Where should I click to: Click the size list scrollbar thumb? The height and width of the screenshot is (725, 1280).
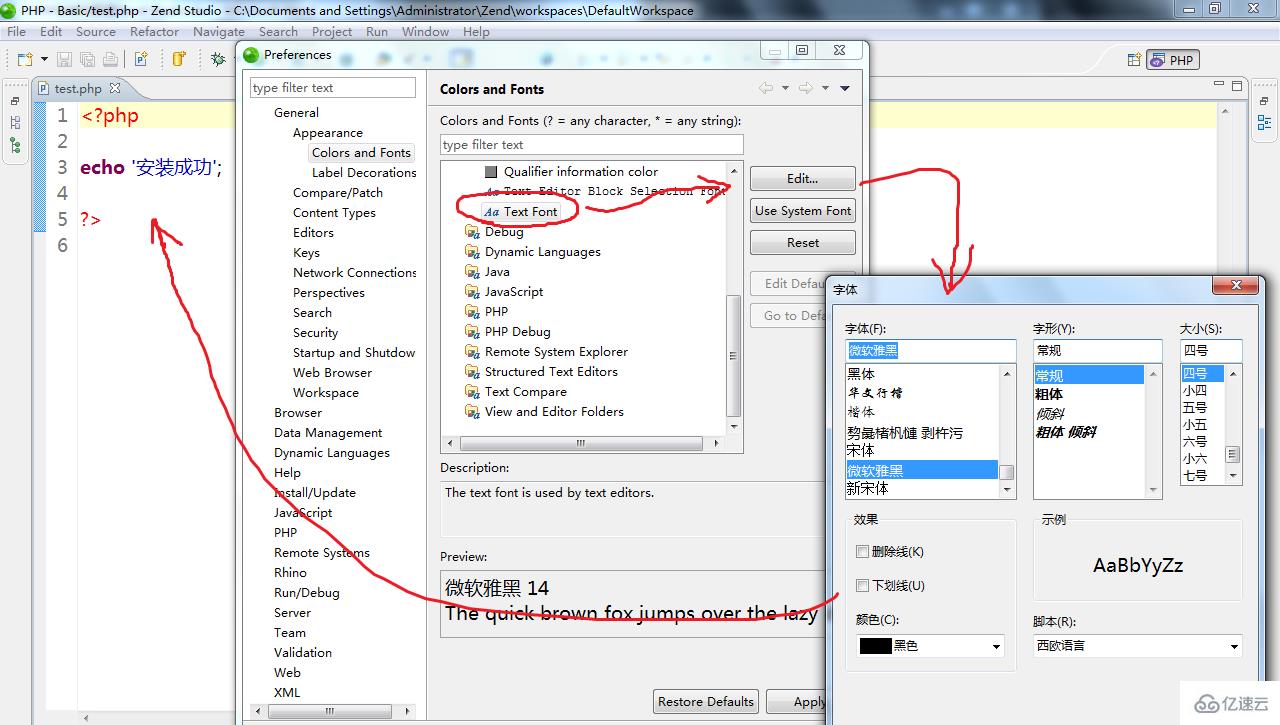tap(1233, 454)
